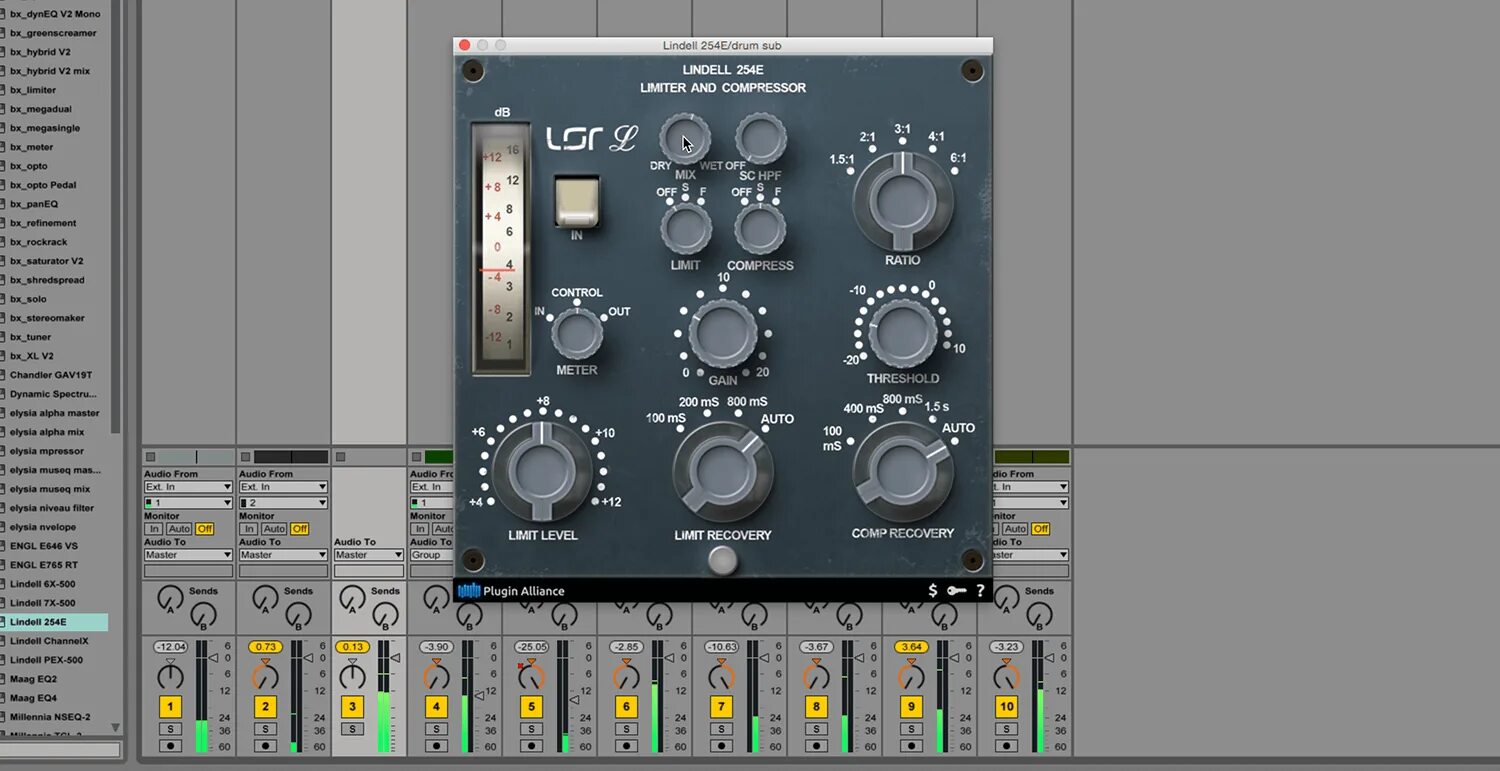Click track 10 monitor Off button

pyautogui.click(x=1040, y=529)
